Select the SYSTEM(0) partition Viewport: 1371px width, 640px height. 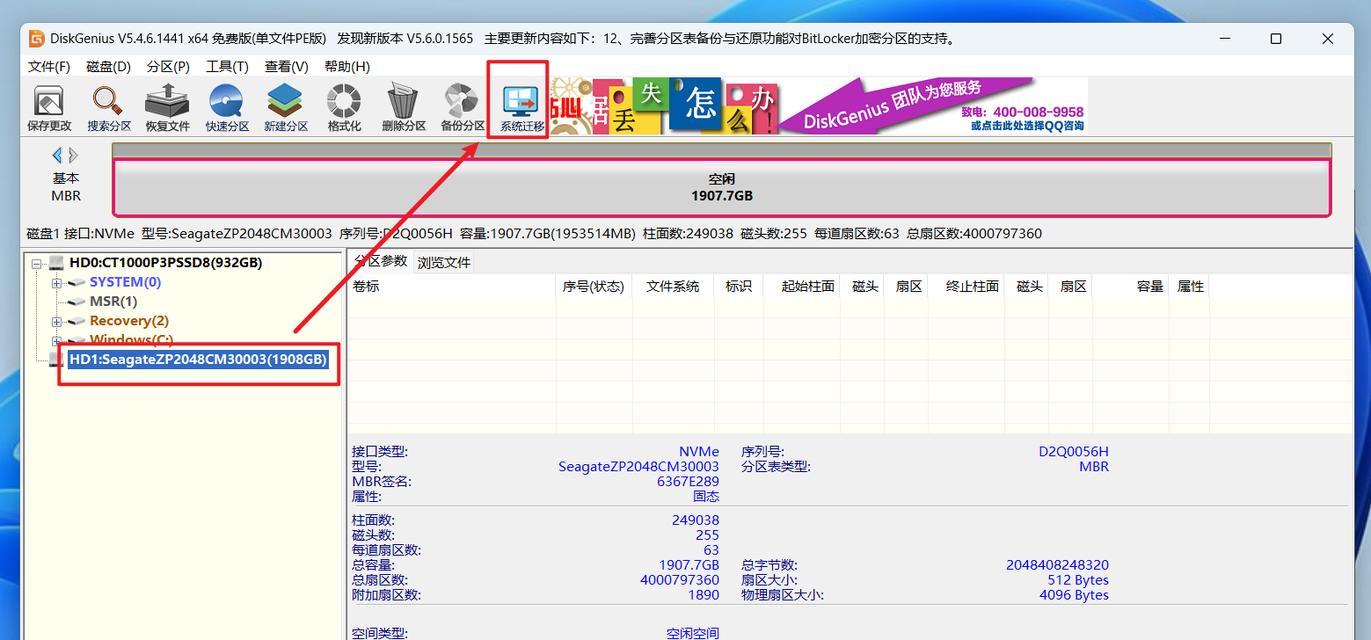click(x=125, y=282)
